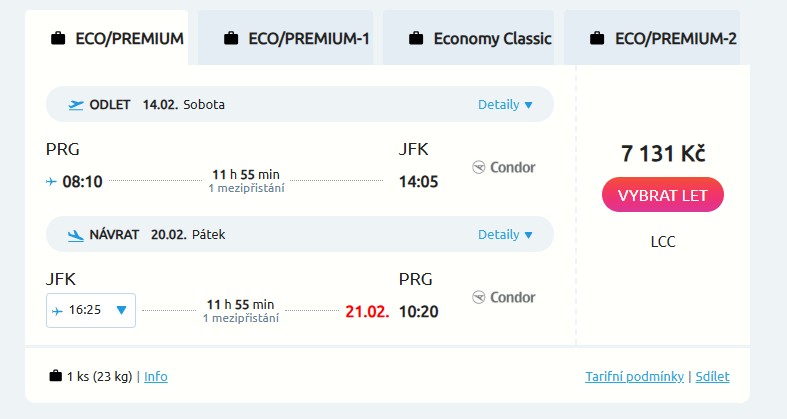Click the Condor logo on outbound flight
Viewport: 787px width, 419px height.
[x=503, y=167]
